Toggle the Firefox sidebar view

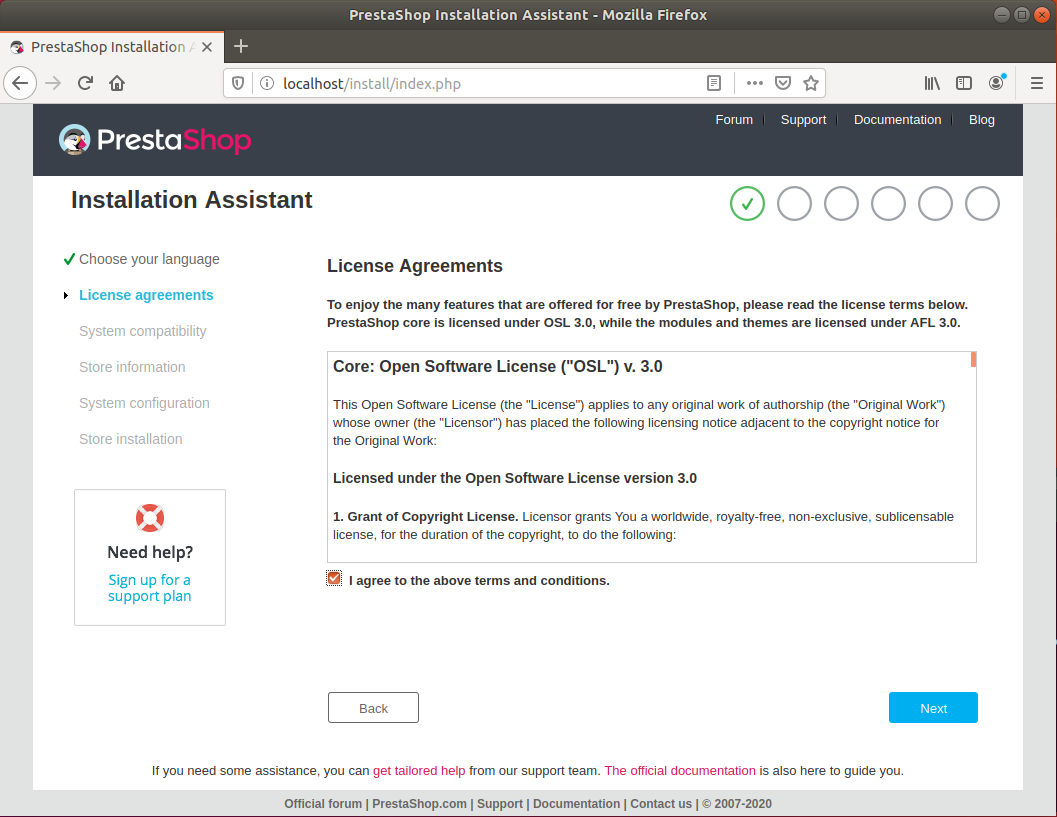coord(963,83)
